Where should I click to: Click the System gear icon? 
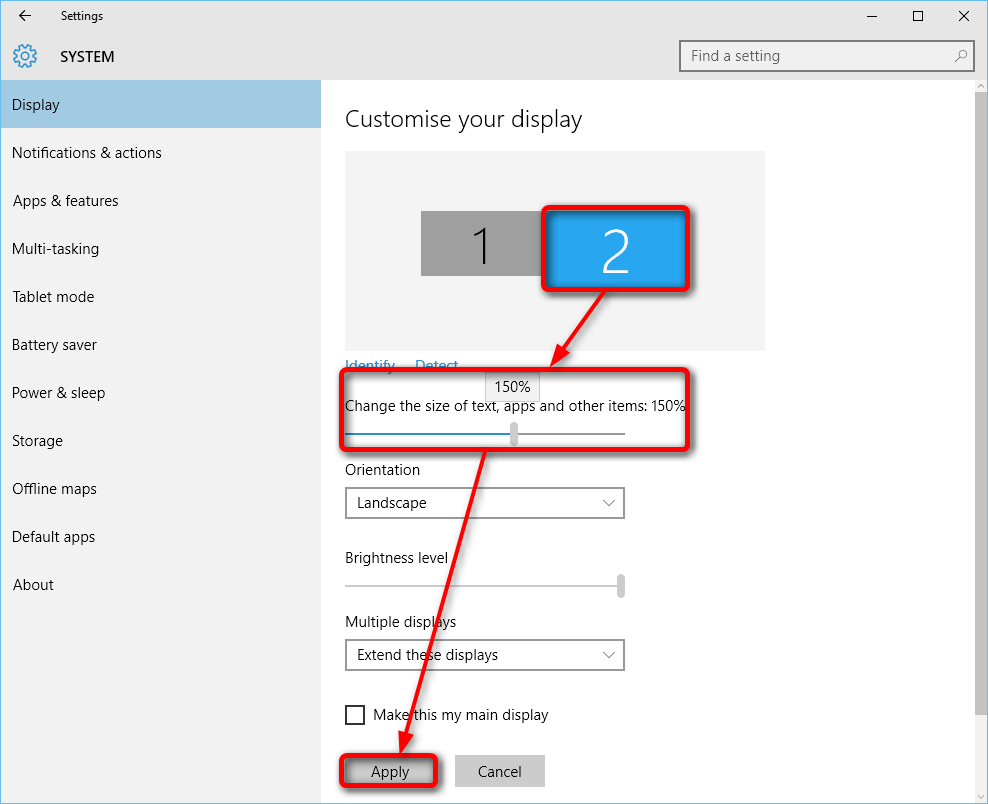tap(25, 56)
